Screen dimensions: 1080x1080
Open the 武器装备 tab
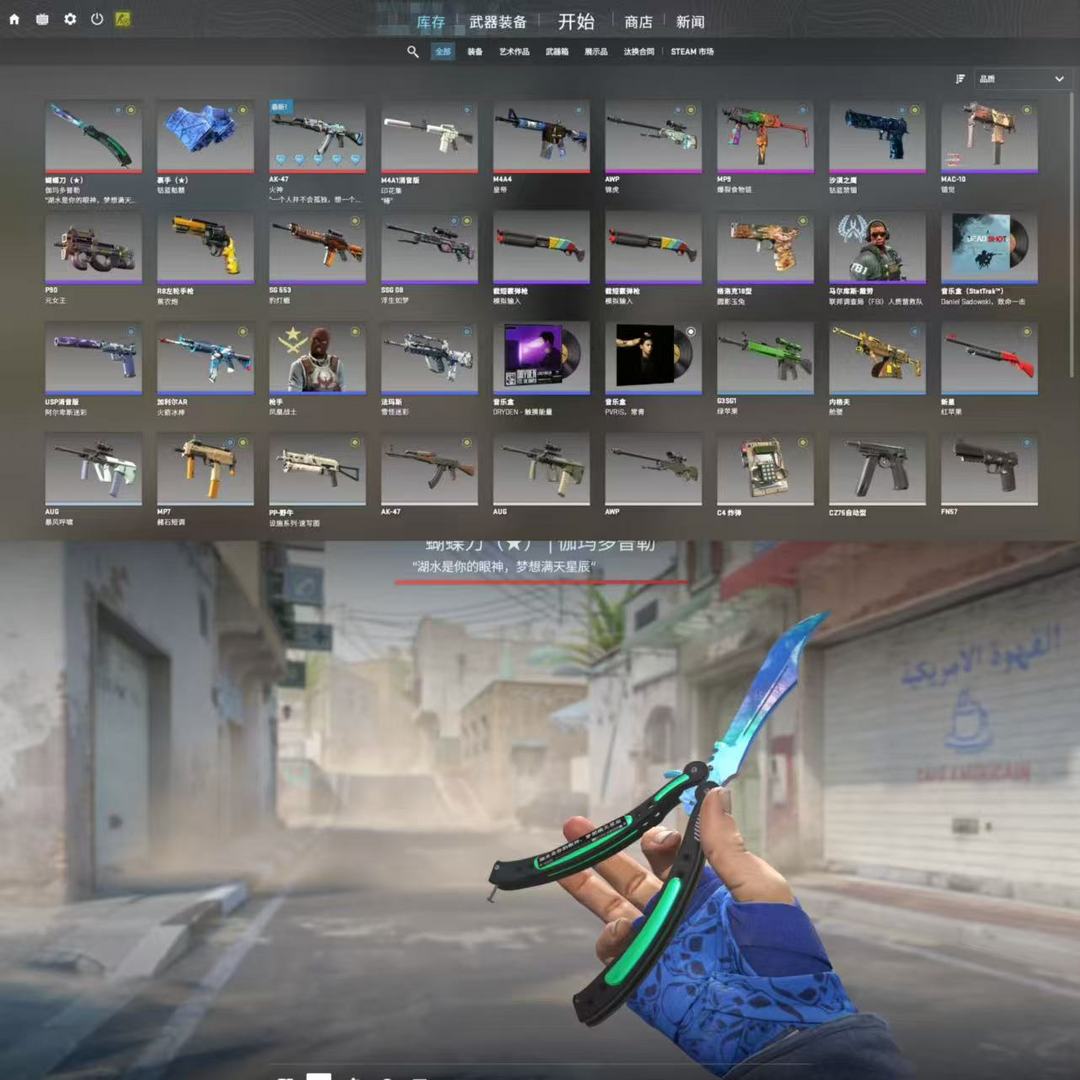point(498,22)
